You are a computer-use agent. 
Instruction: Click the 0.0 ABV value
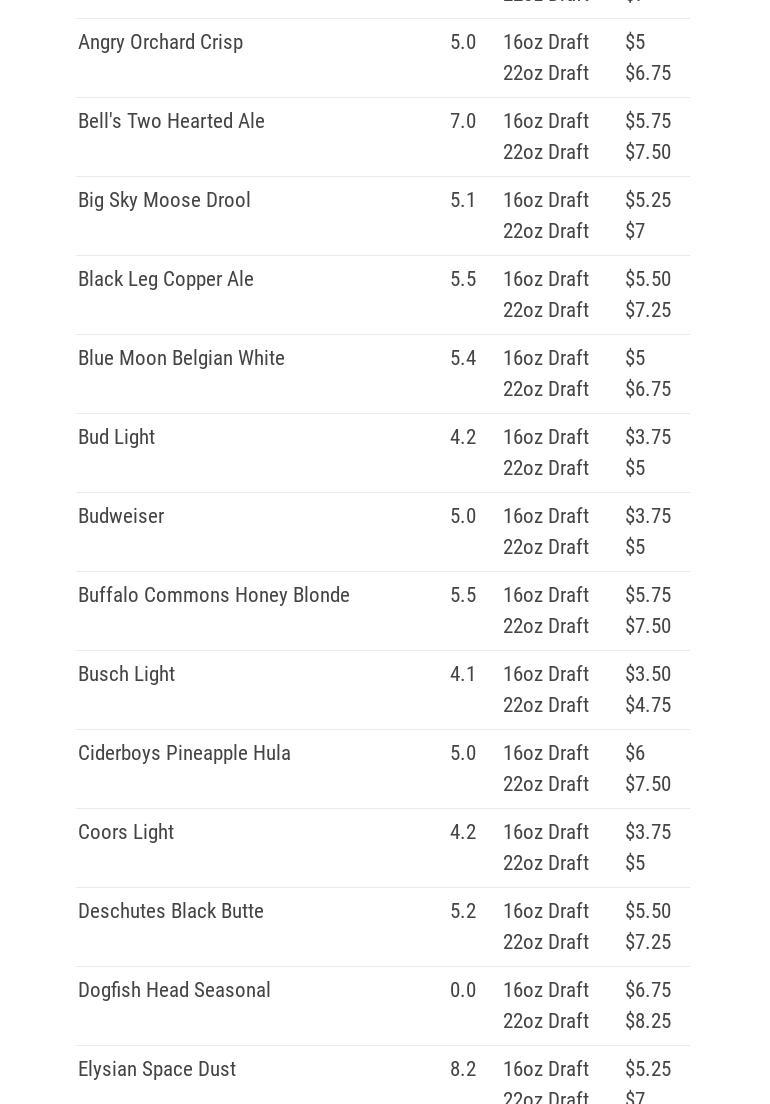(x=463, y=990)
